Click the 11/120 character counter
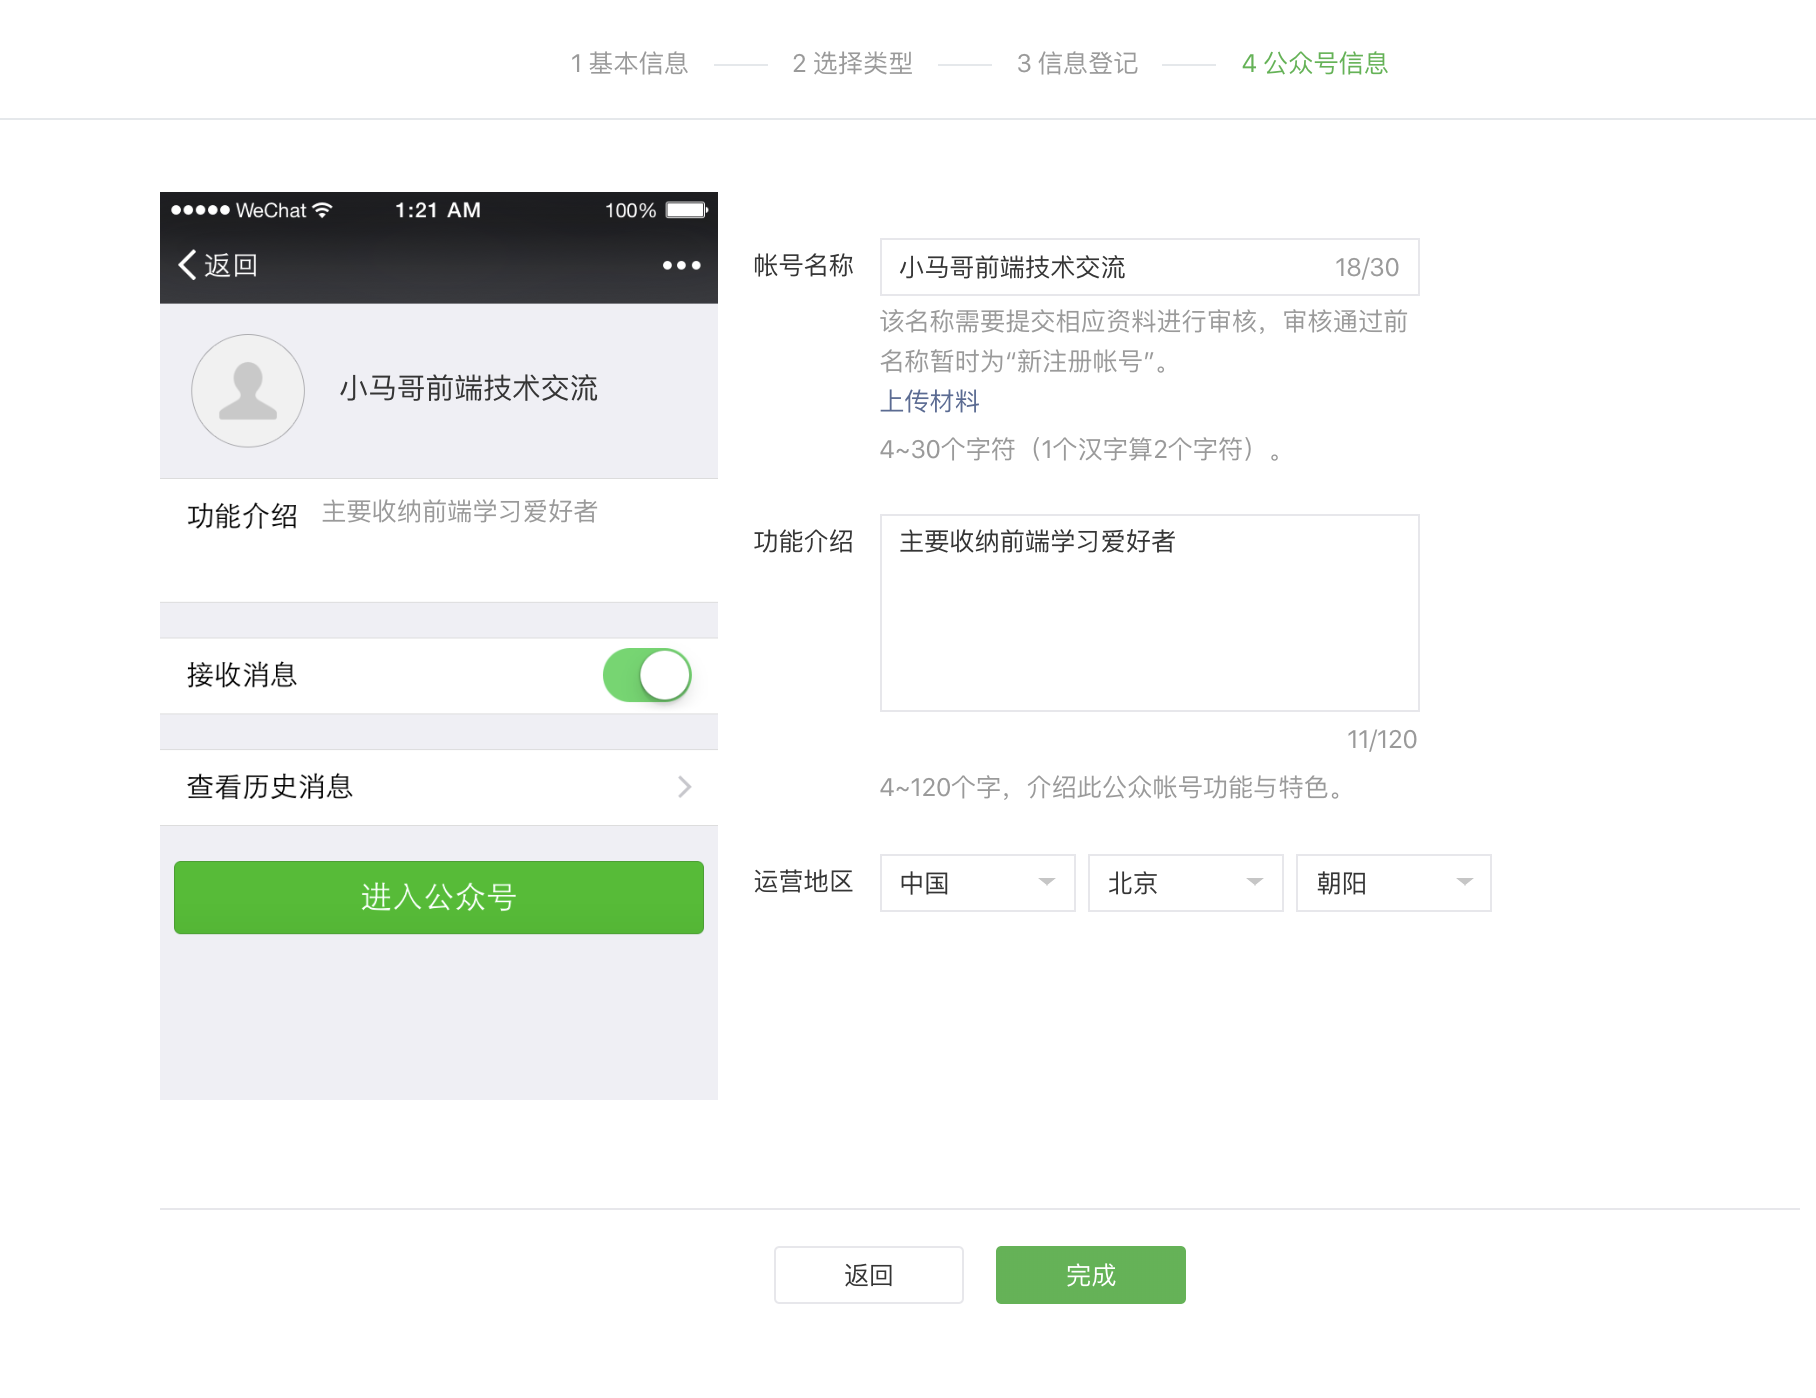Screen dimensions: 1816x1398 tap(1381, 739)
